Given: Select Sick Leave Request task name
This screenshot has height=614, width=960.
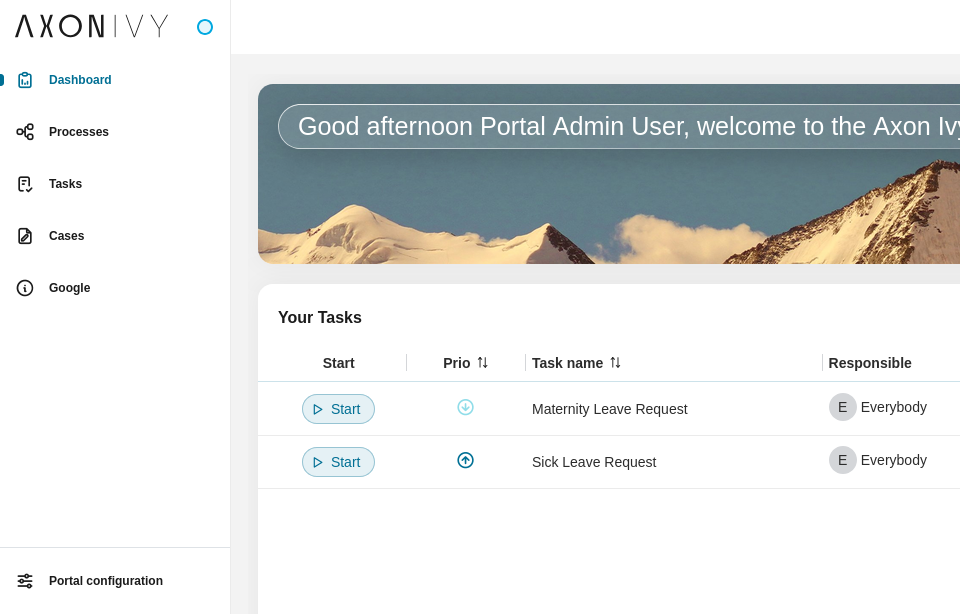Looking at the screenshot, I should tap(594, 462).
